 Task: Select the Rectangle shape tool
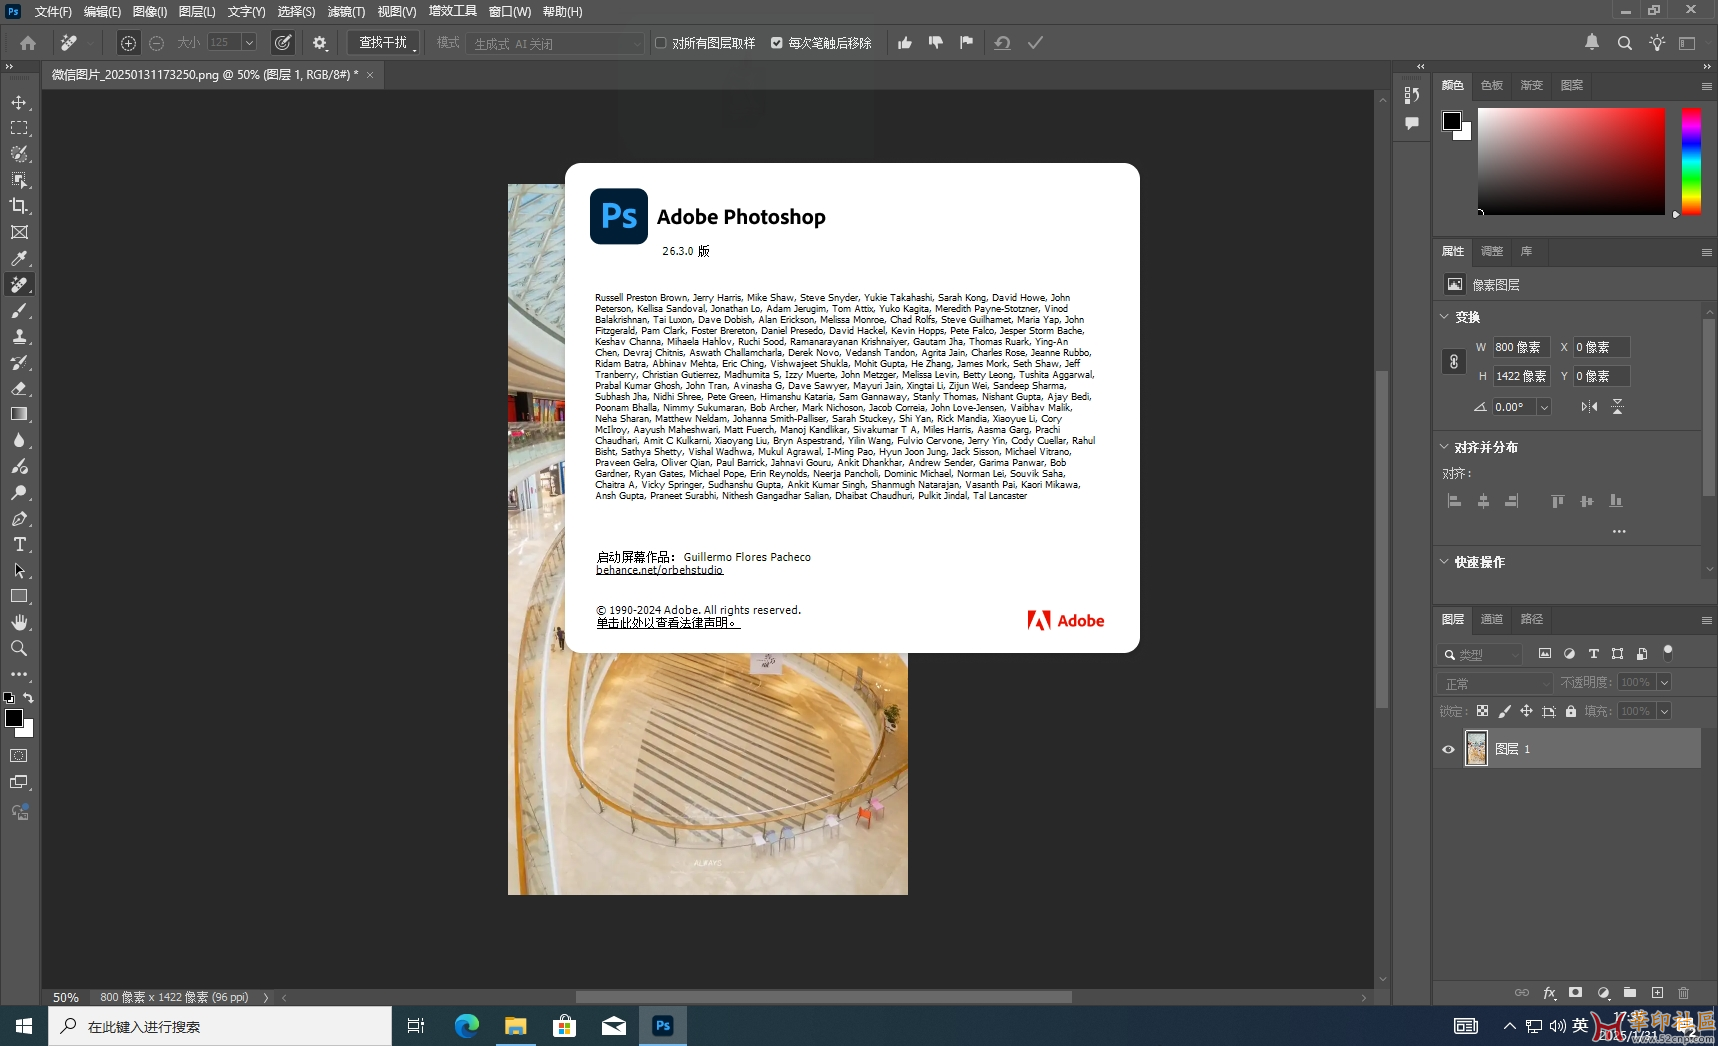click(x=19, y=596)
